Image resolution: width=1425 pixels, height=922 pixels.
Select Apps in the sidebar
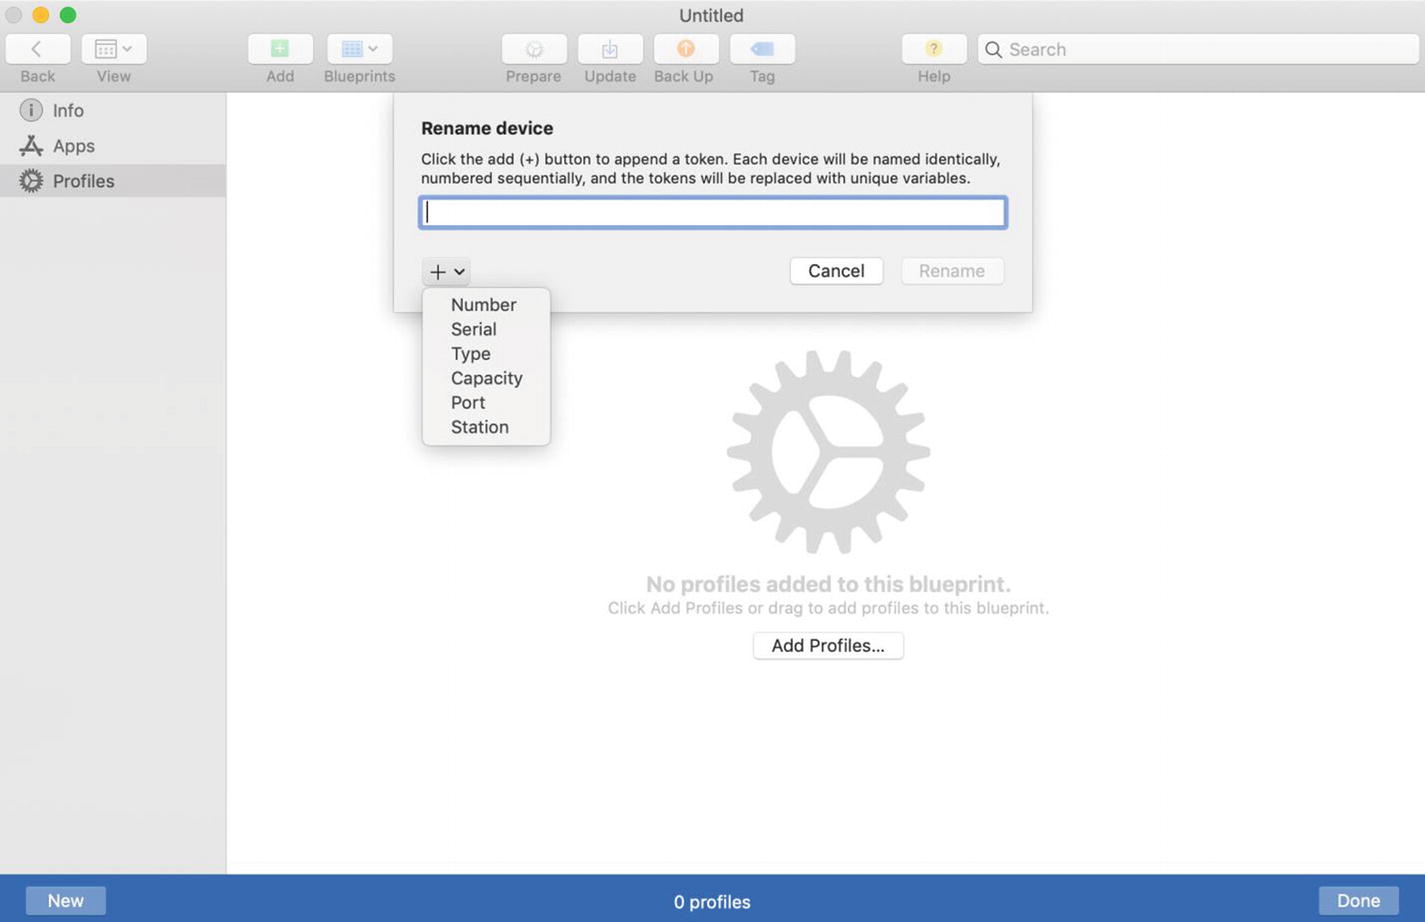click(113, 146)
